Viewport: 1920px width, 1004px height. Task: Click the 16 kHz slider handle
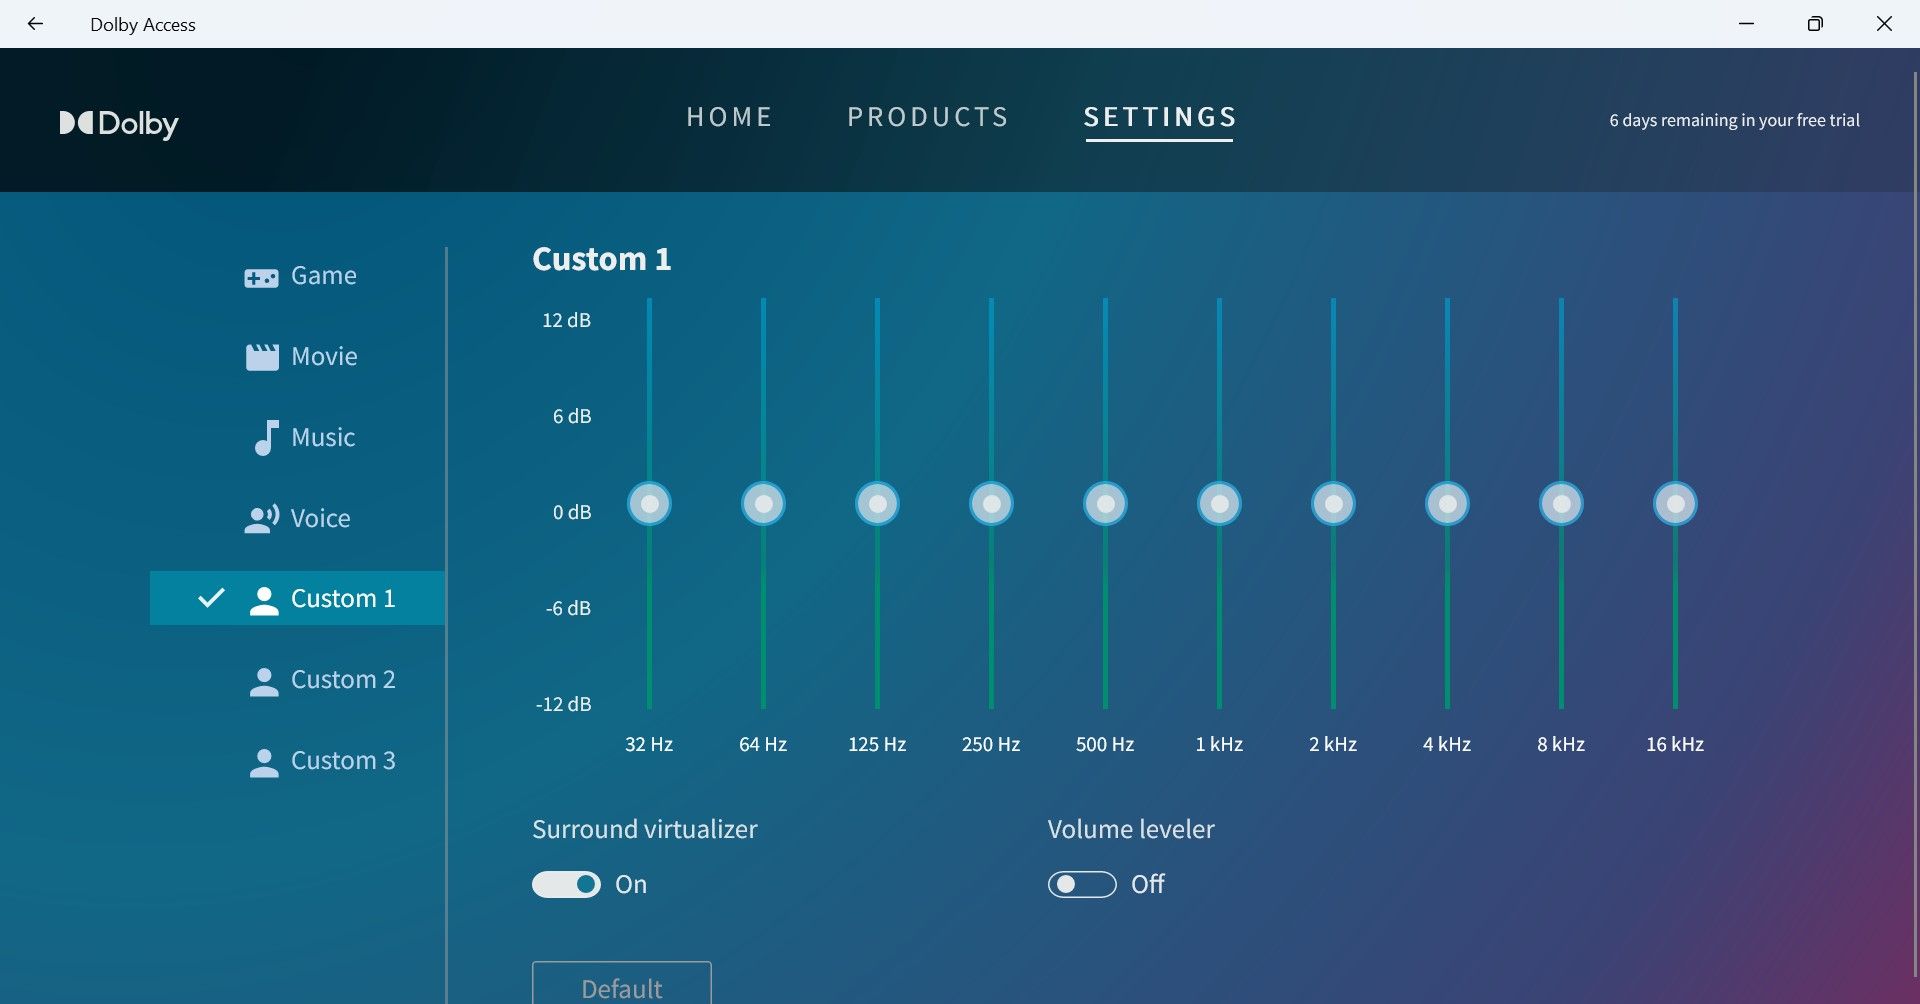click(1675, 504)
